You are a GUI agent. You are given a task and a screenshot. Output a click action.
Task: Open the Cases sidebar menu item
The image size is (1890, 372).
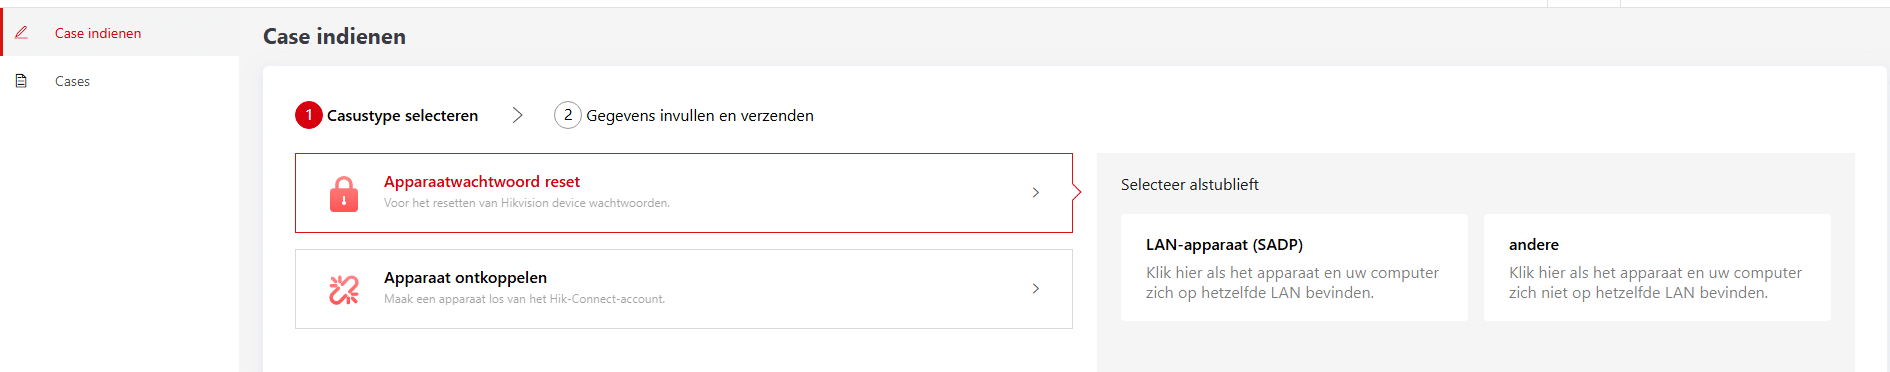120,81
